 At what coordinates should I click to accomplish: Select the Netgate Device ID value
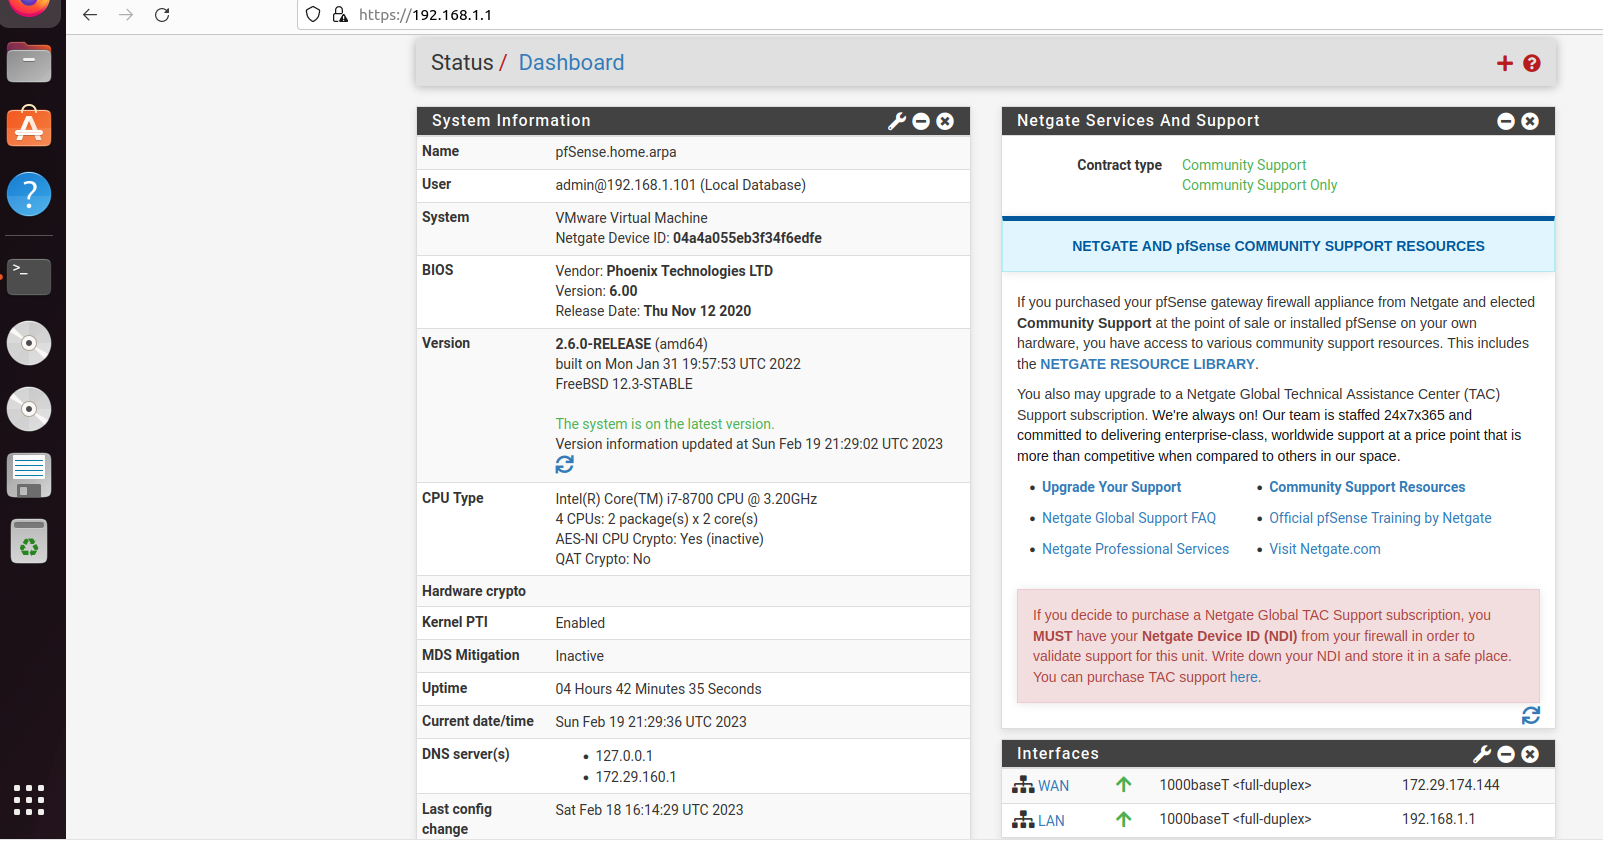[x=747, y=238]
